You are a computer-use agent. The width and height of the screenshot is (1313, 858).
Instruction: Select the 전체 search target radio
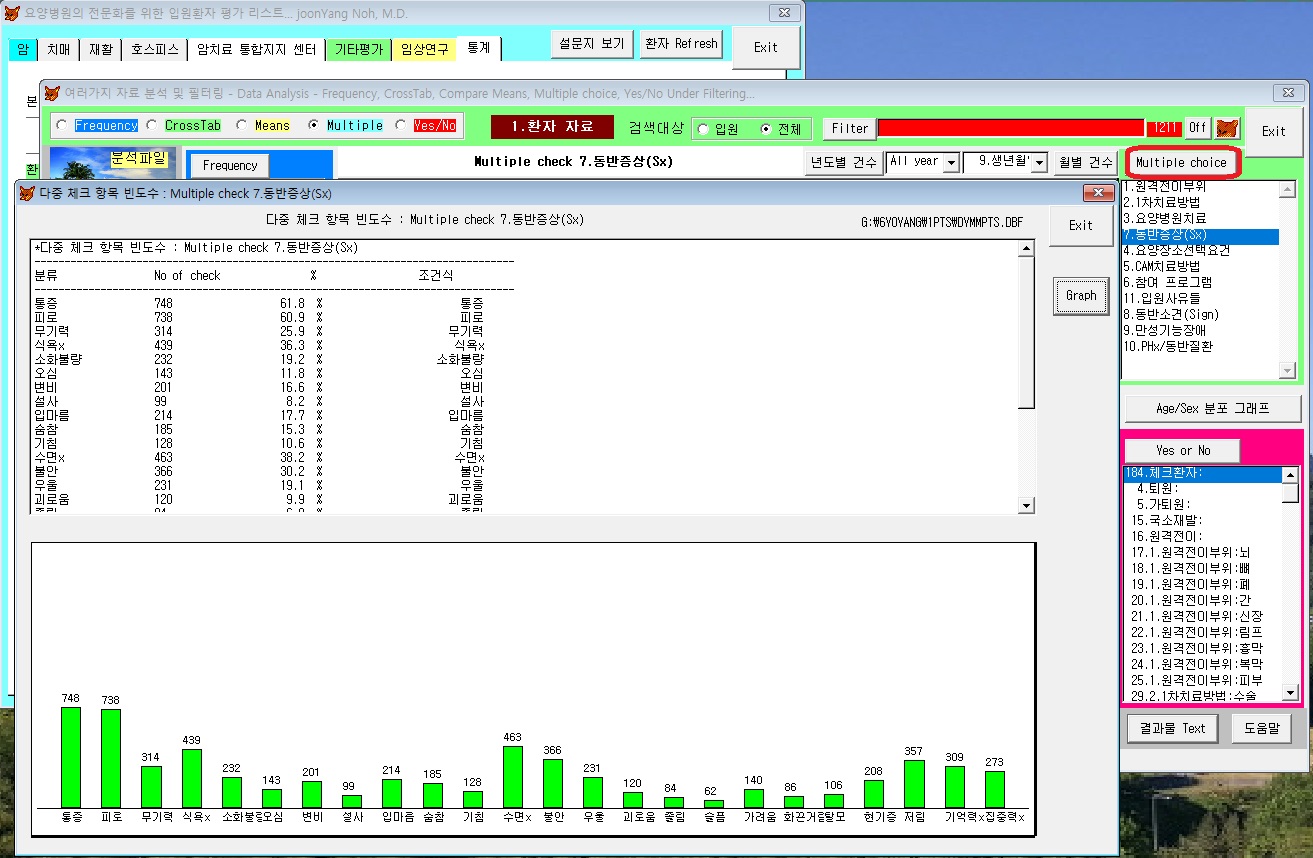point(766,129)
